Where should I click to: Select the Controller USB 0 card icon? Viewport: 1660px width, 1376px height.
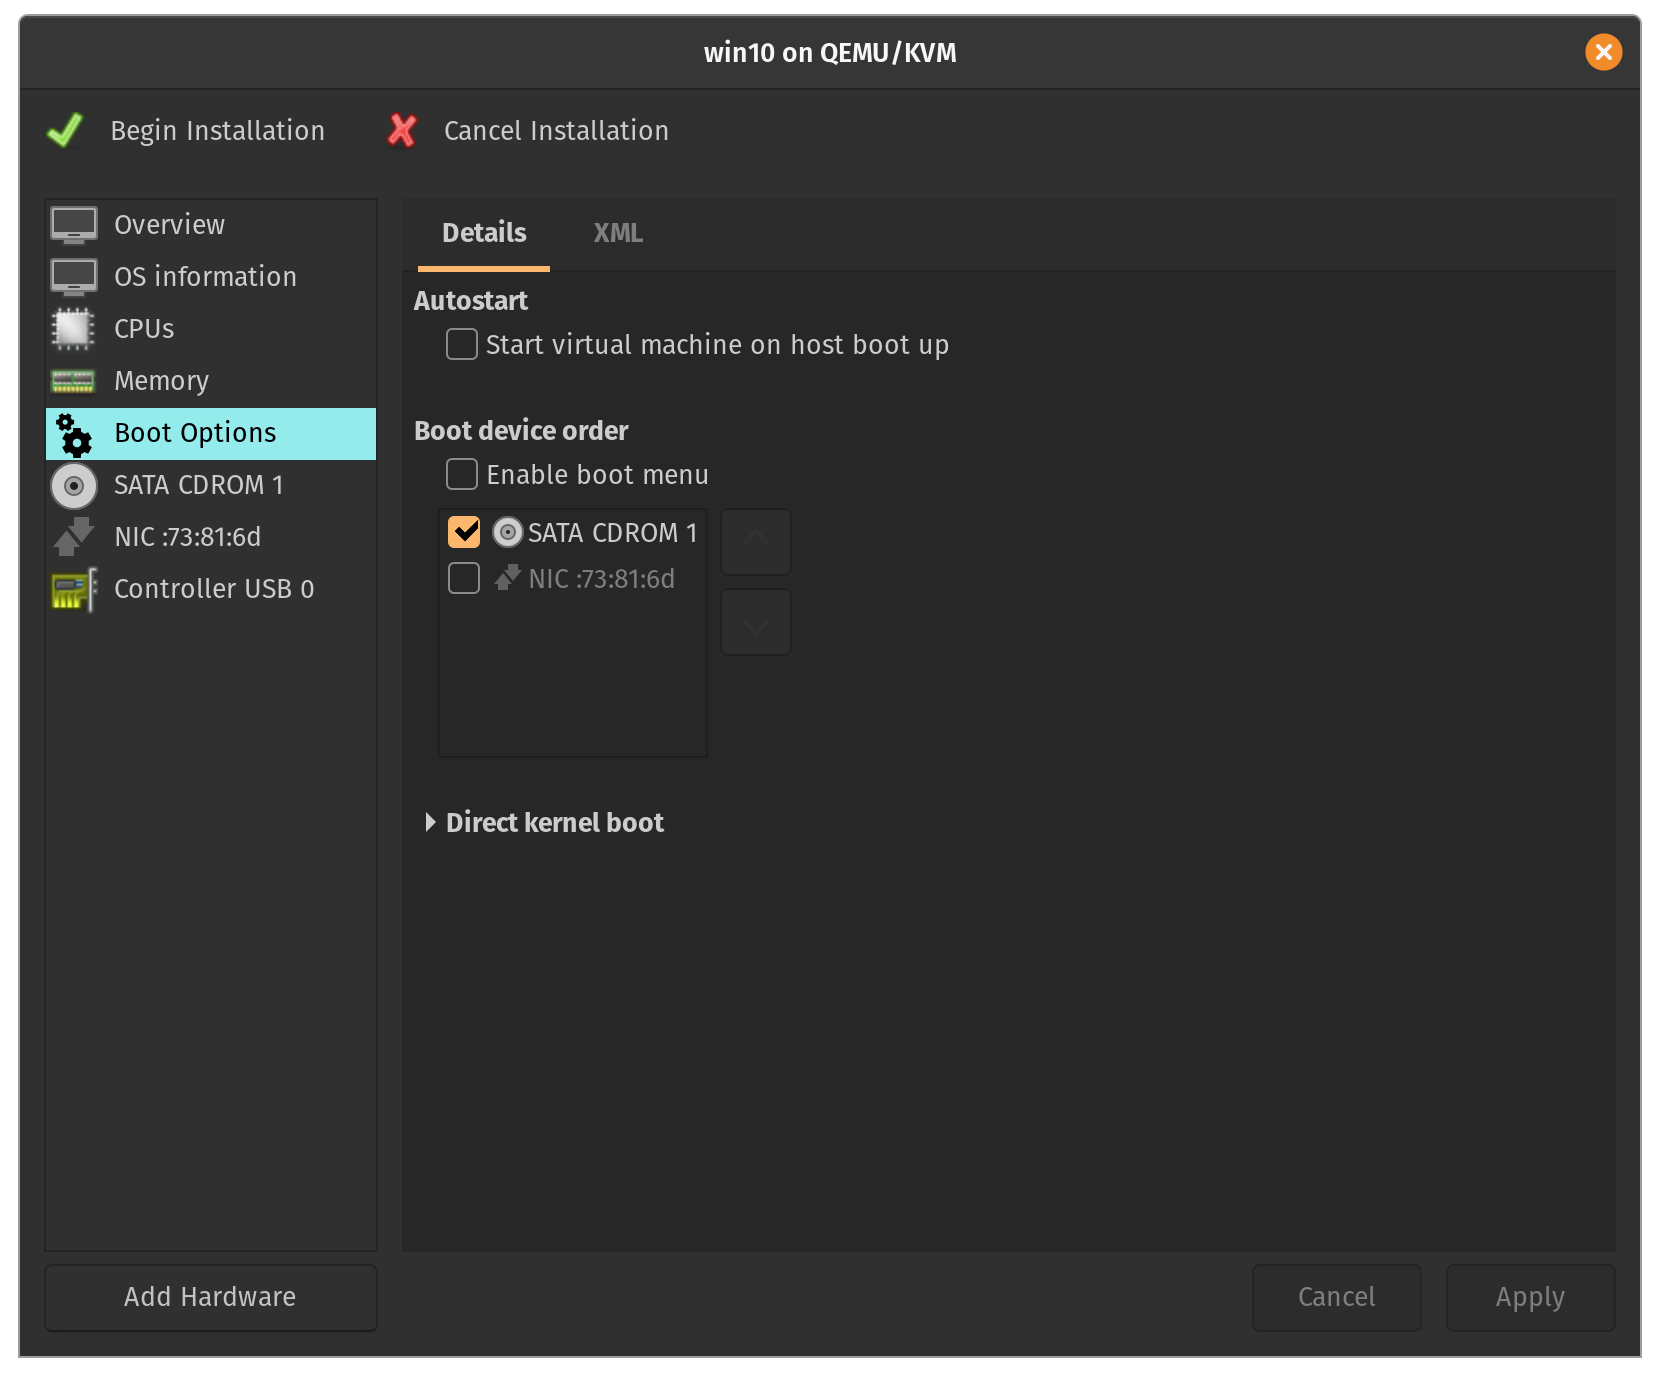pyautogui.click(x=74, y=589)
